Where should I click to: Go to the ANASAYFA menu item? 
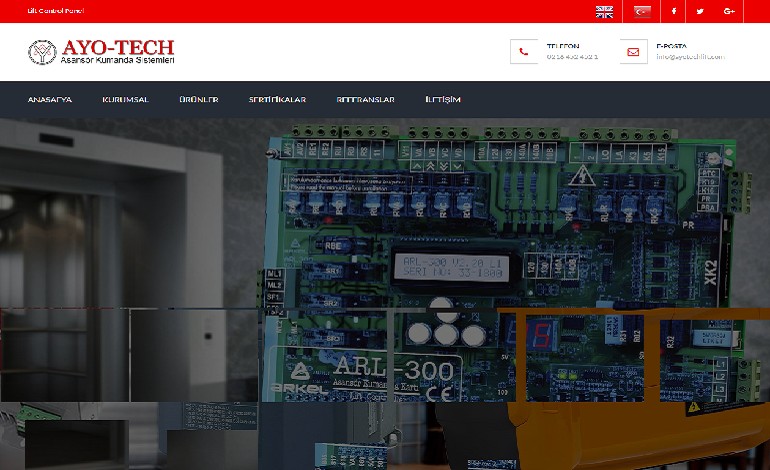[x=50, y=100]
